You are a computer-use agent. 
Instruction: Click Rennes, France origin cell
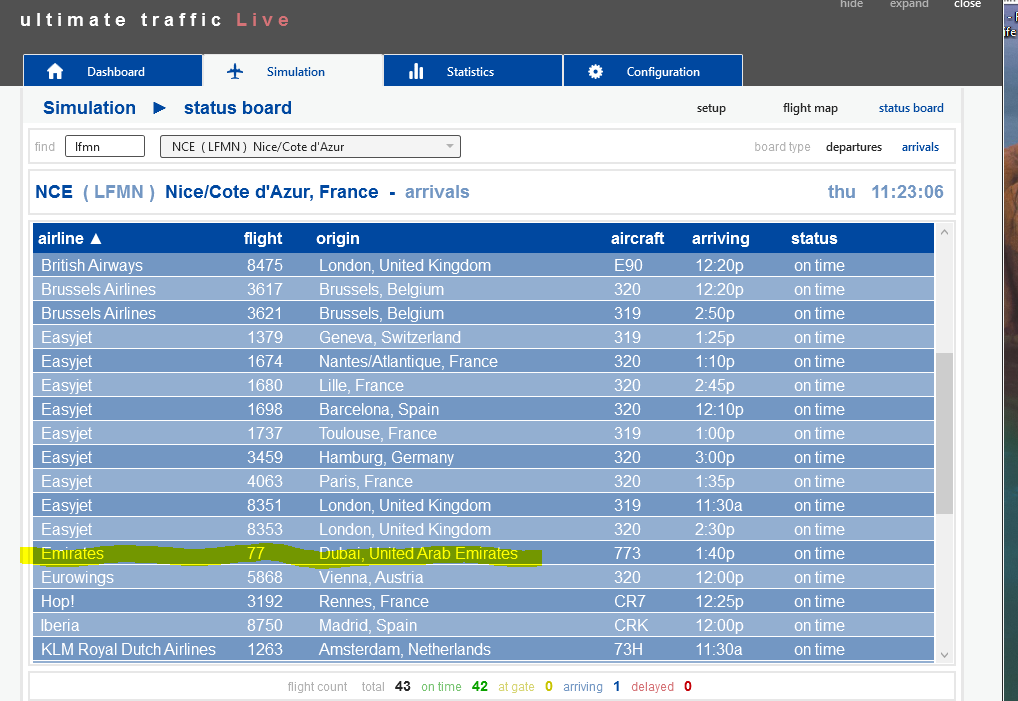click(373, 602)
